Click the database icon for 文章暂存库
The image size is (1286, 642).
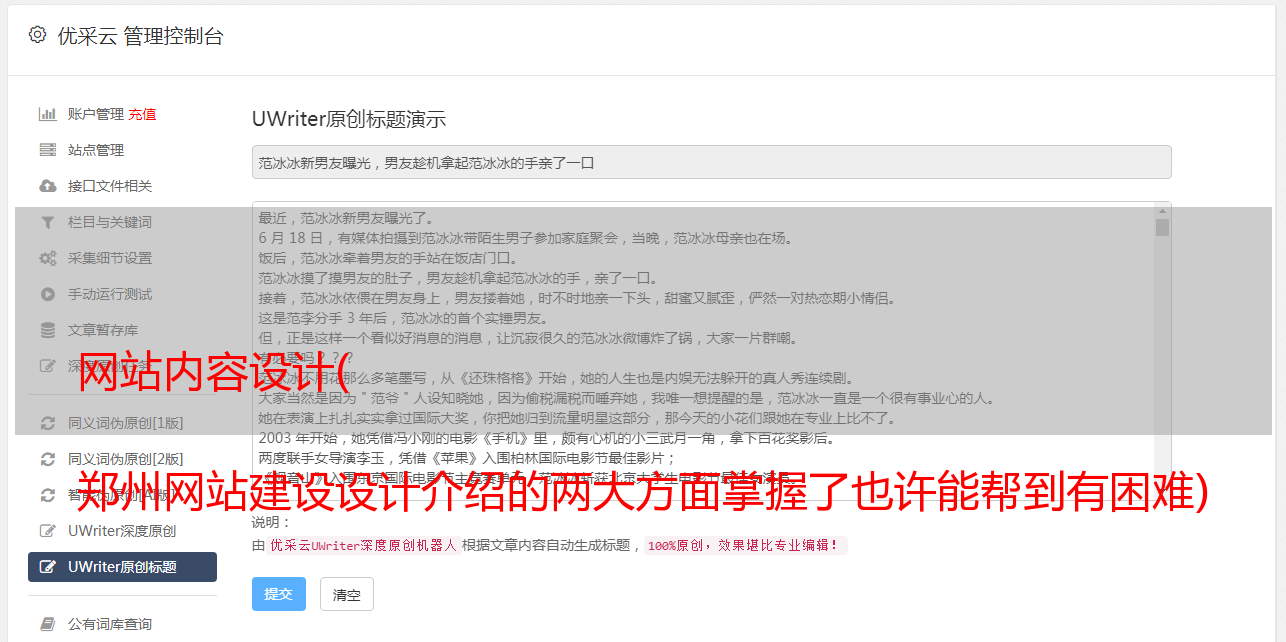pos(47,330)
